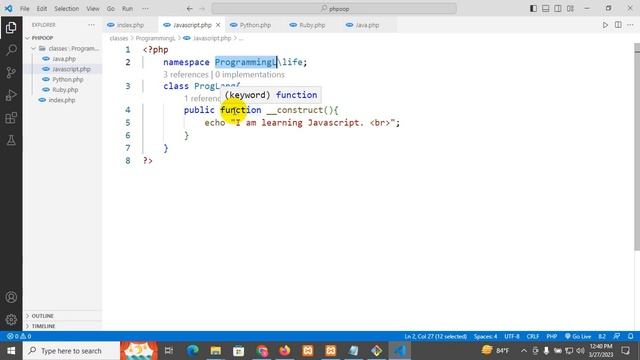Split the editor to the right

(x=618, y=25)
